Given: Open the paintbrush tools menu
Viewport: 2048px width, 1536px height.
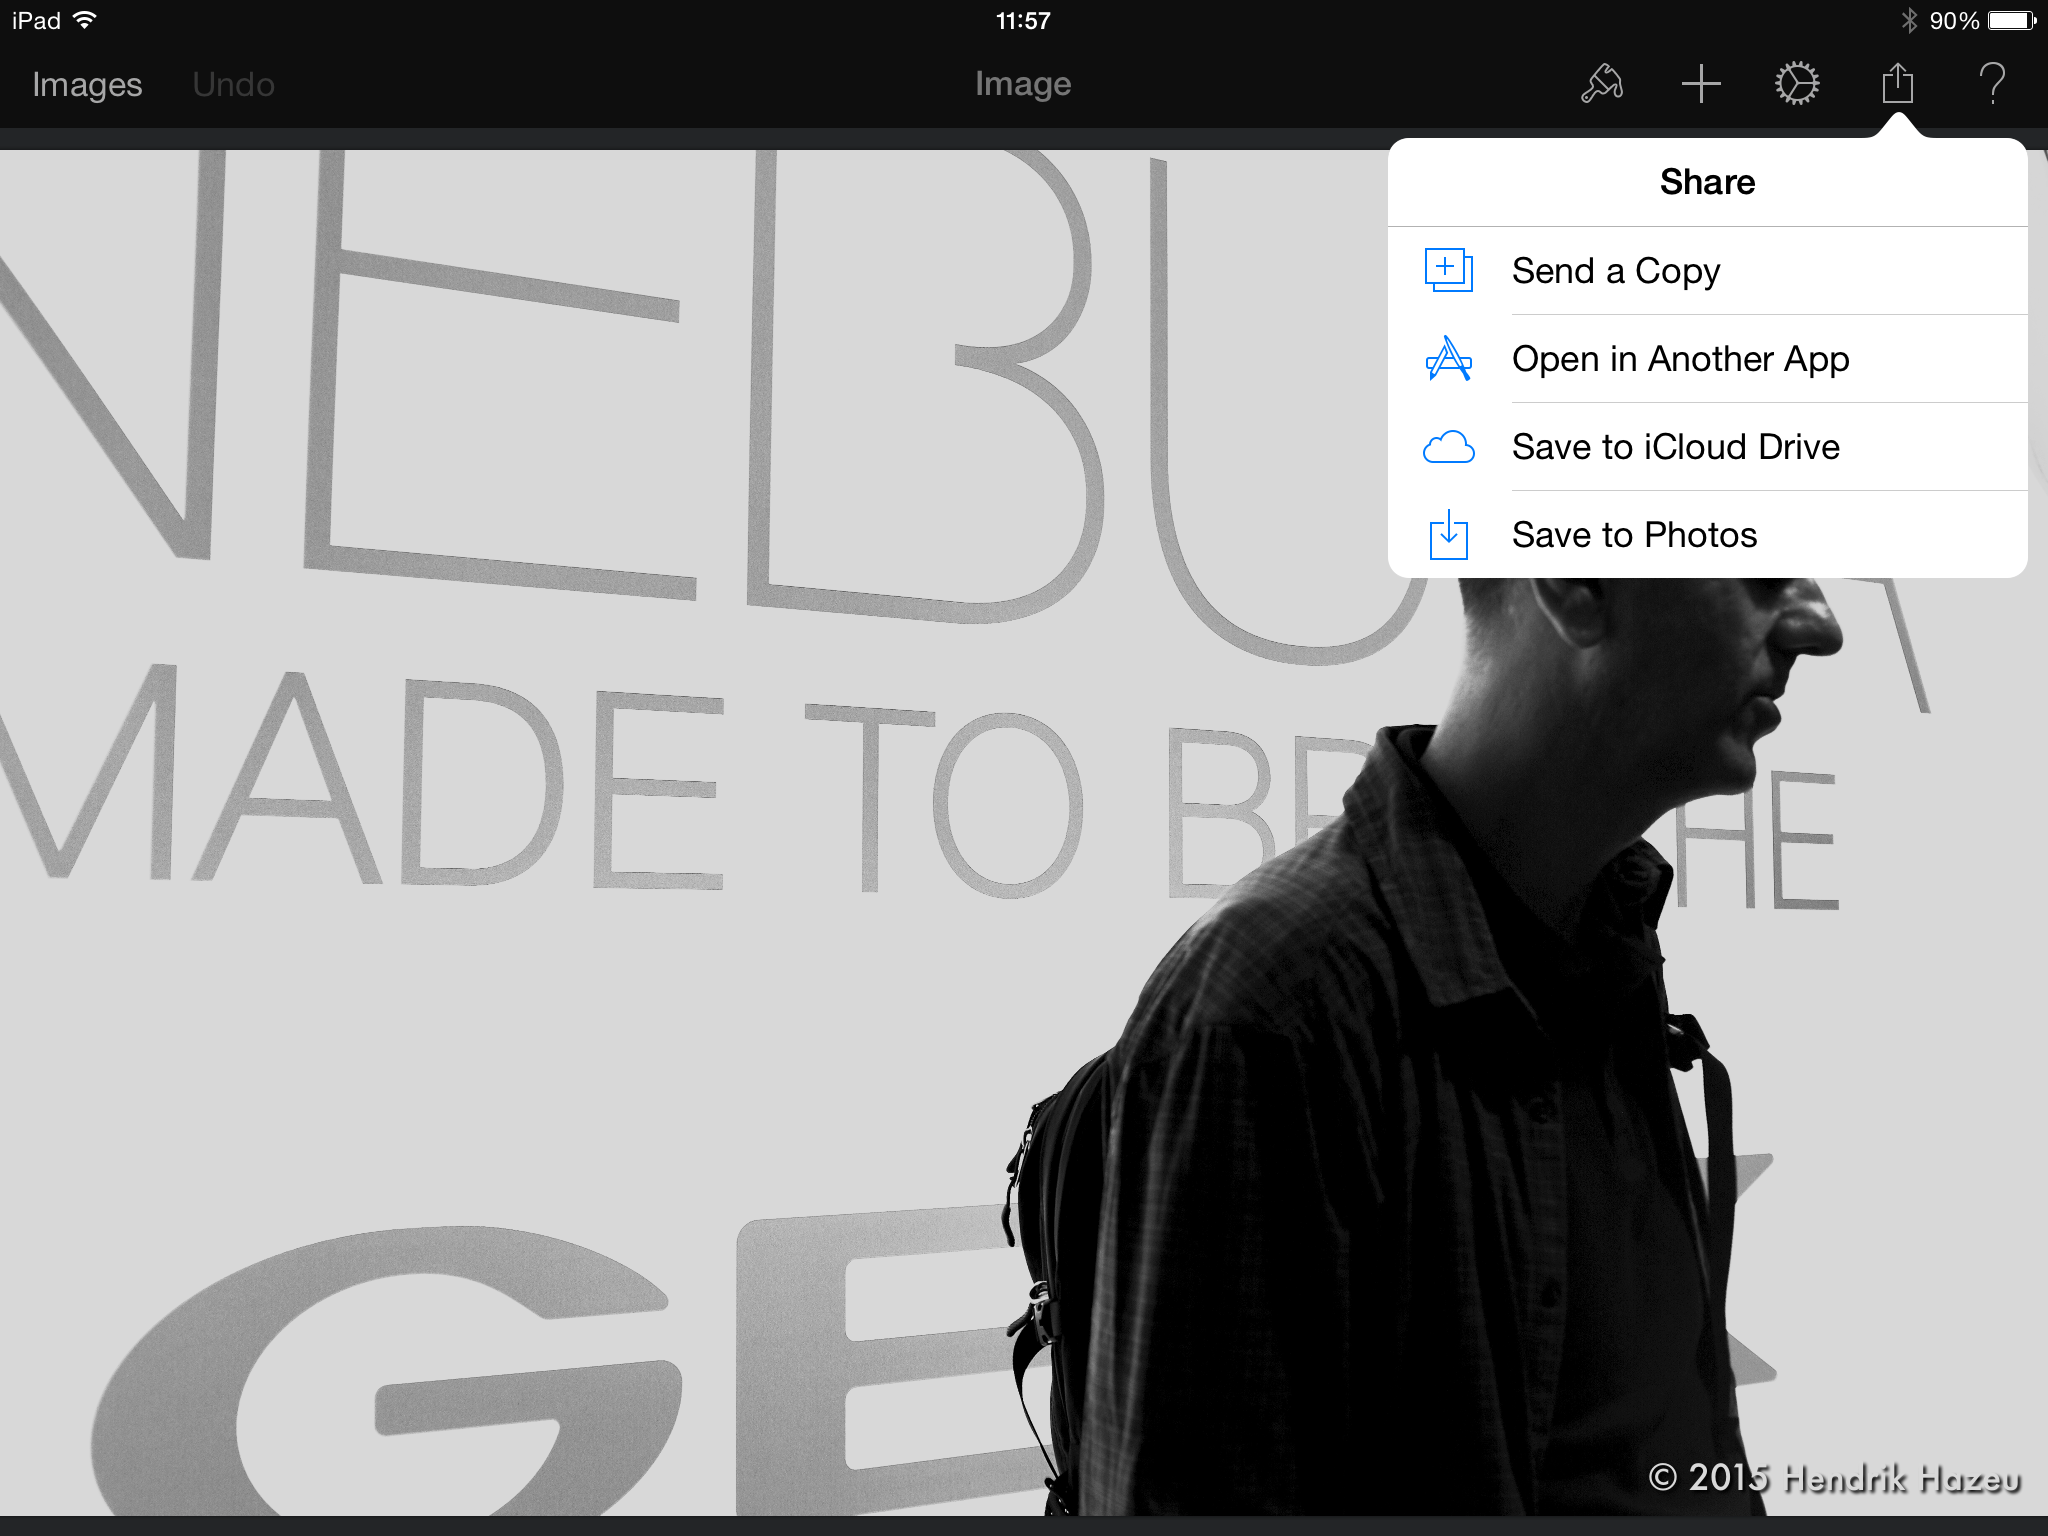Looking at the screenshot, I should pos(1602,84).
